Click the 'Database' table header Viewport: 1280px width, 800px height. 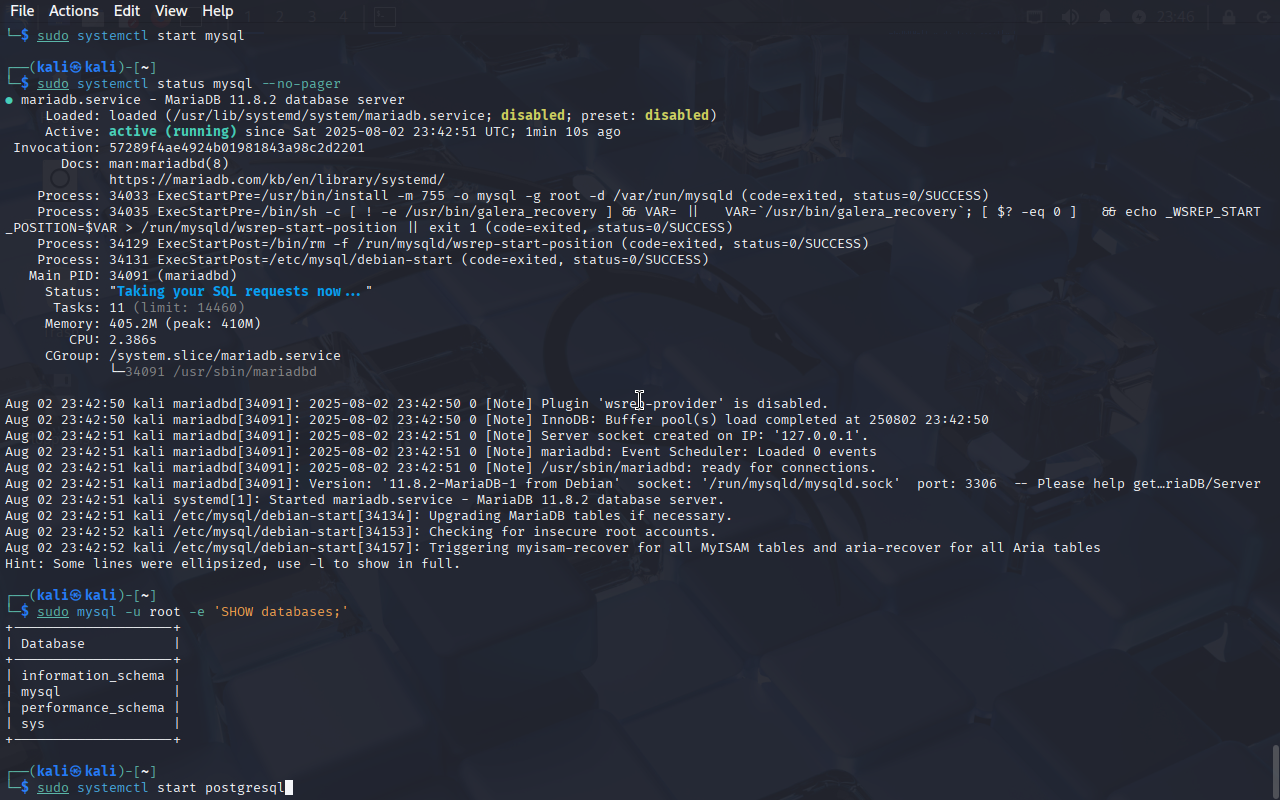pyautogui.click(x=53, y=644)
